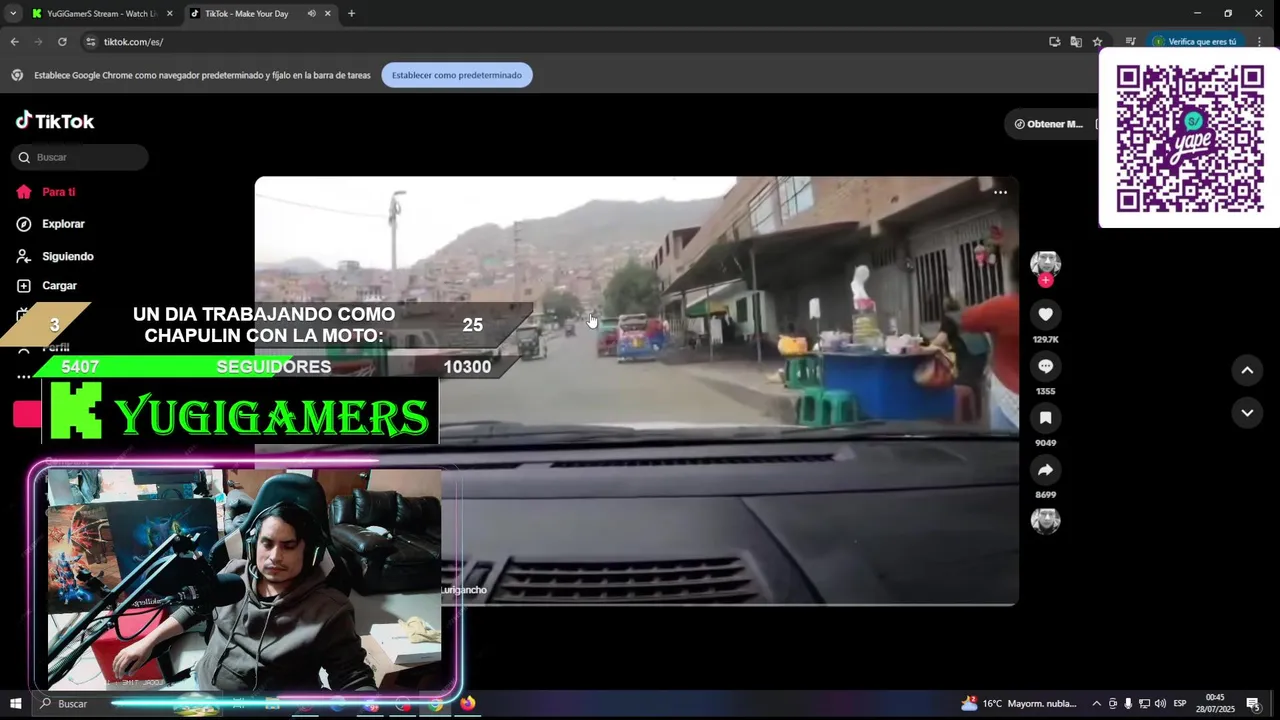Open the network tray icon
The width and height of the screenshot is (1280, 720).
(1145, 704)
